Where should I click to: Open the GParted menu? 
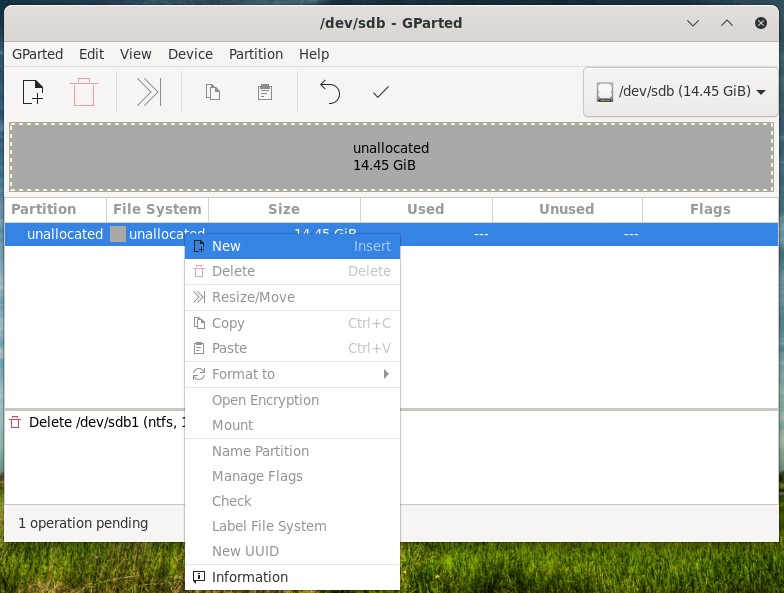38,54
